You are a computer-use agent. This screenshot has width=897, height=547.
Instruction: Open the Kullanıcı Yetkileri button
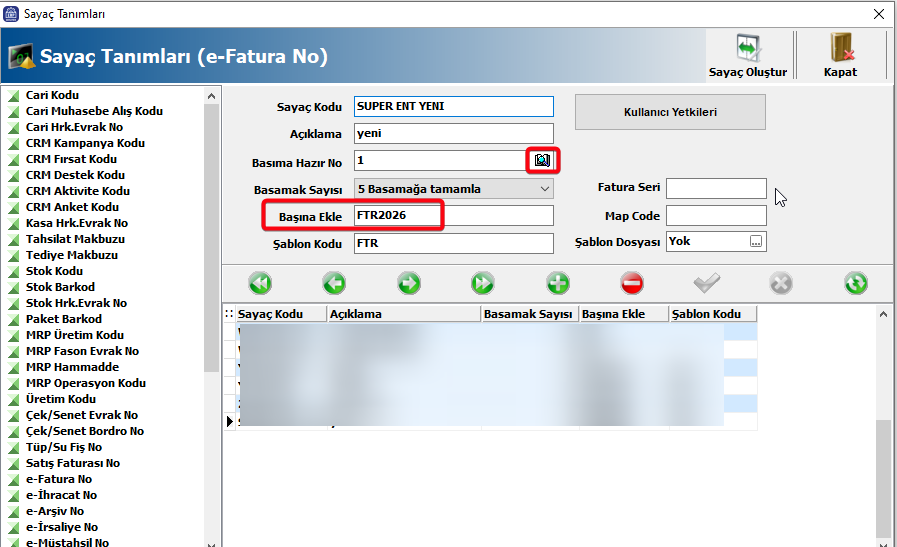tap(670, 112)
